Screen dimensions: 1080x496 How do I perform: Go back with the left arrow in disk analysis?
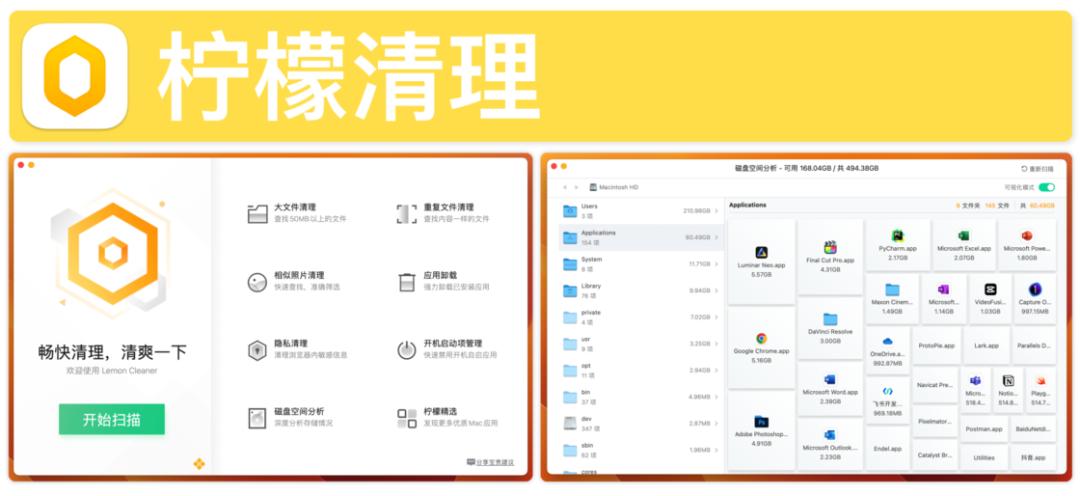[x=565, y=187]
